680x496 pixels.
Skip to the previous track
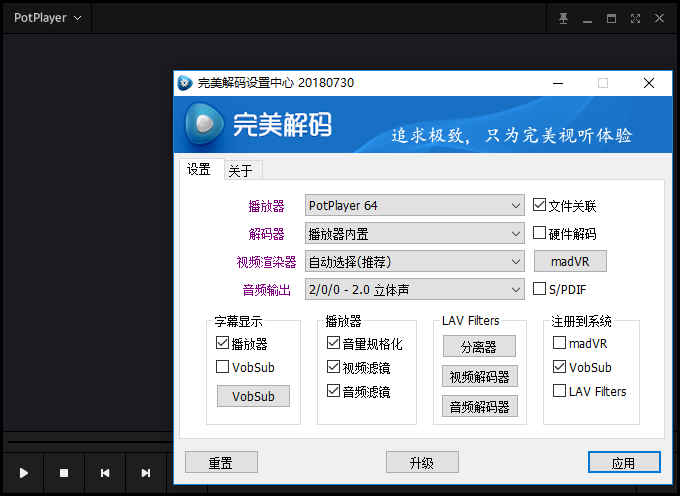tap(105, 473)
